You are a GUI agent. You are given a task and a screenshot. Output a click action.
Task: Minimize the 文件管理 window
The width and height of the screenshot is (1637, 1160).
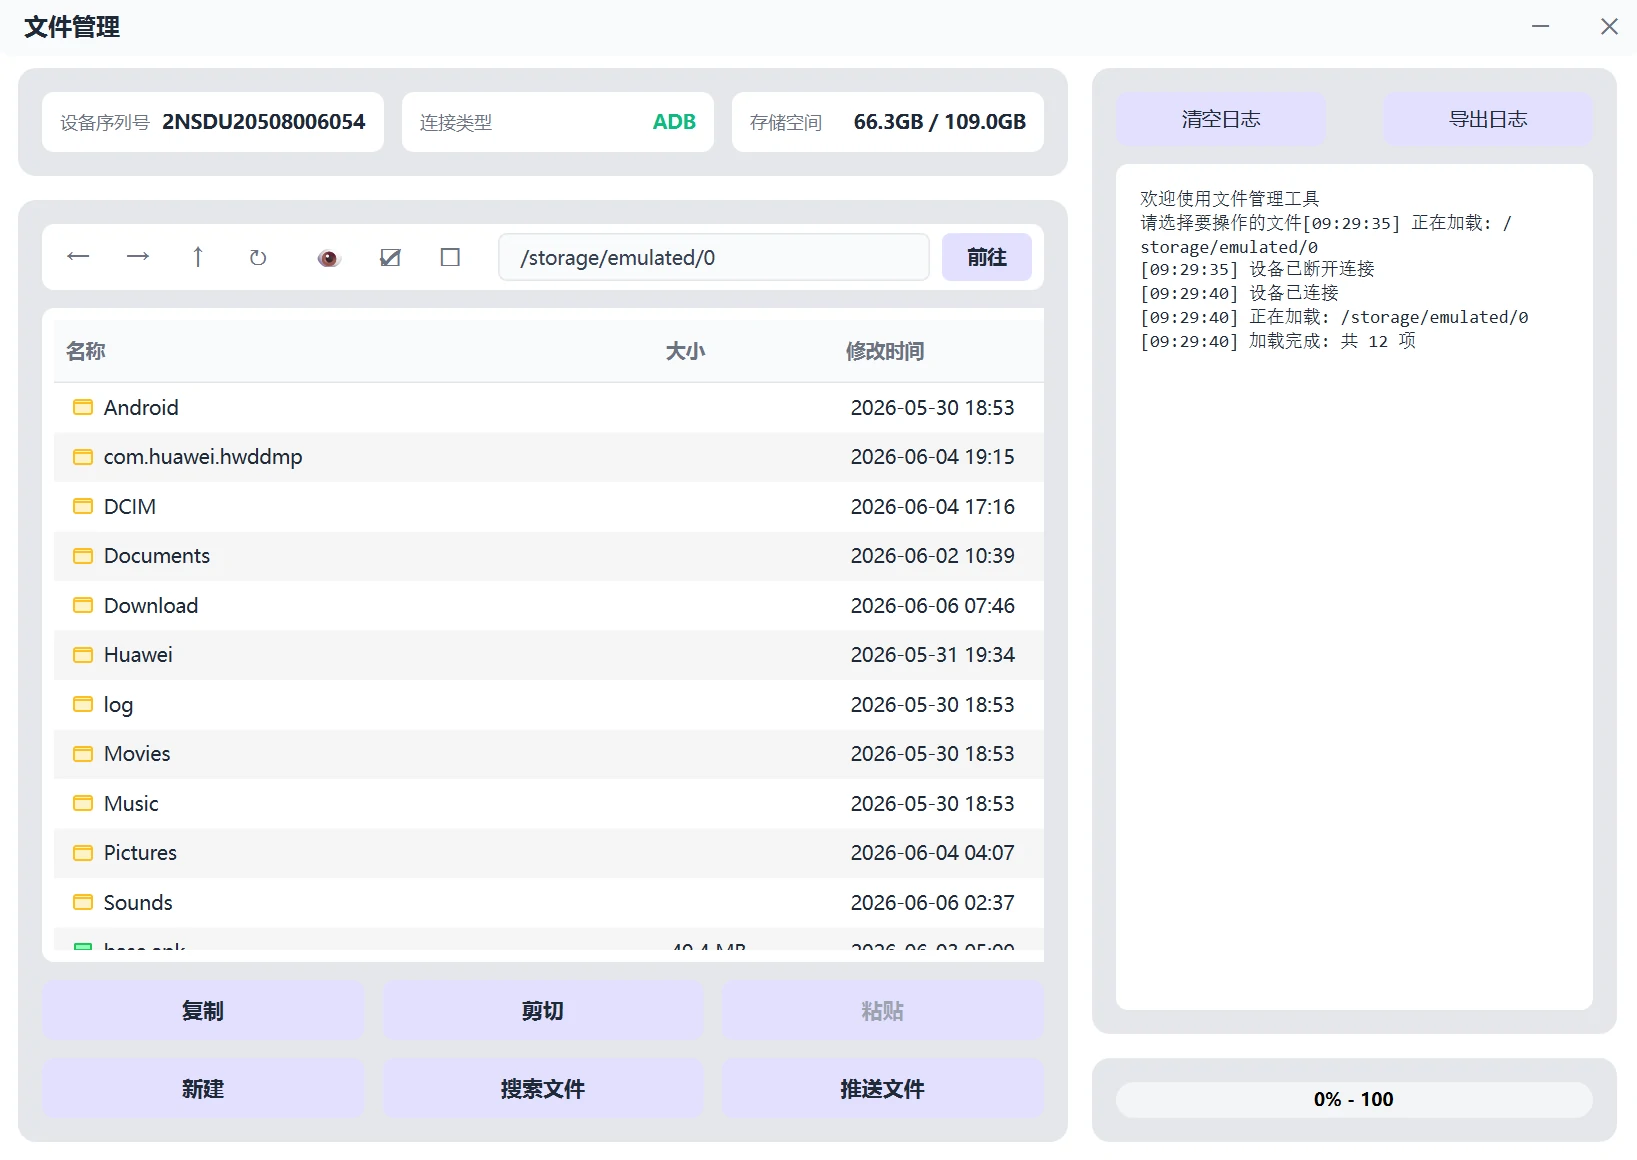pyautogui.click(x=1541, y=26)
